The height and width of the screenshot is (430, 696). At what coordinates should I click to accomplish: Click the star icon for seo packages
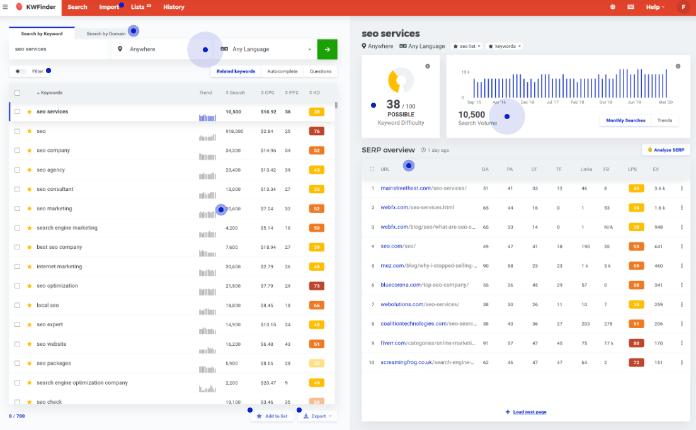tap(29, 363)
